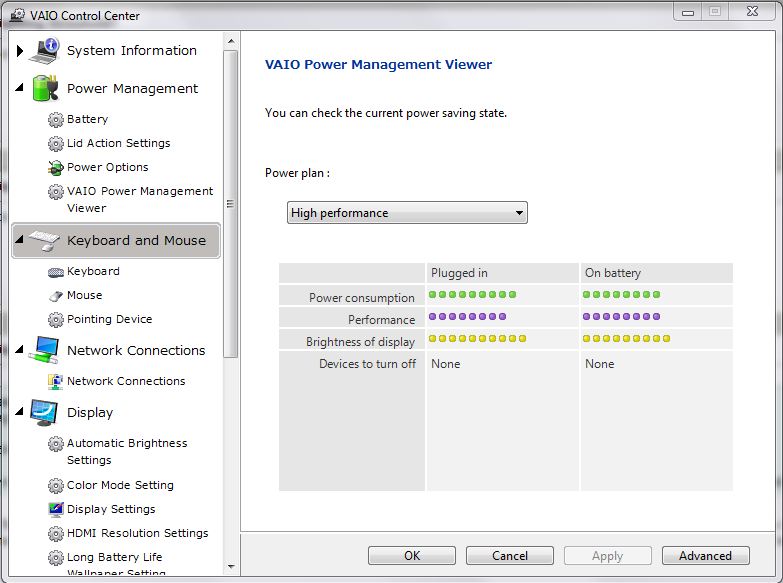783x583 pixels.
Task: Select HDMI Resolution Settings item
Action: tap(137, 533)
